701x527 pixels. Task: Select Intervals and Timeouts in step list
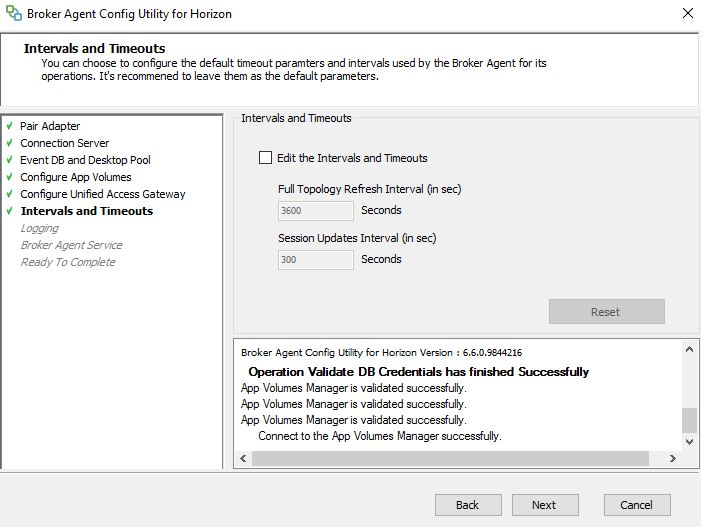(x=87, y=211)
